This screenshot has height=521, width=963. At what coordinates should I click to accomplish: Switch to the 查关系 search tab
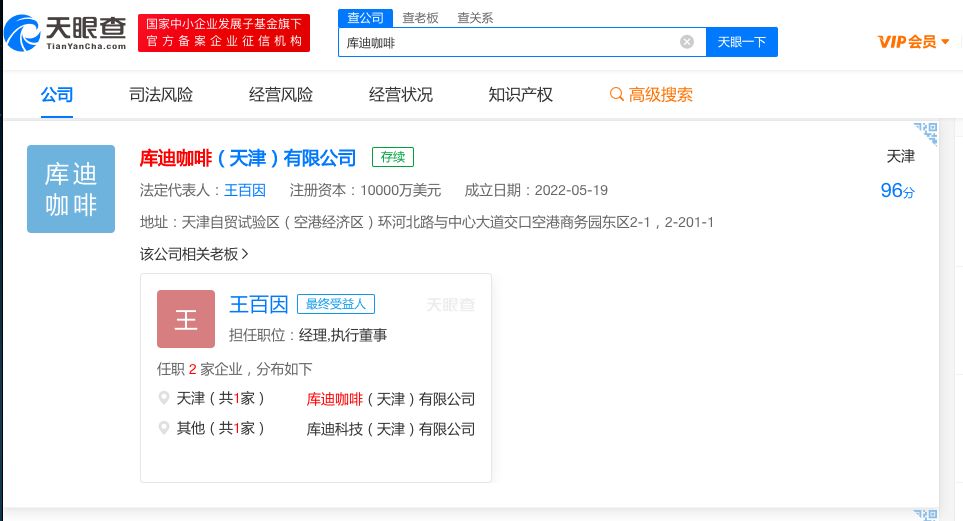point(475,18)
